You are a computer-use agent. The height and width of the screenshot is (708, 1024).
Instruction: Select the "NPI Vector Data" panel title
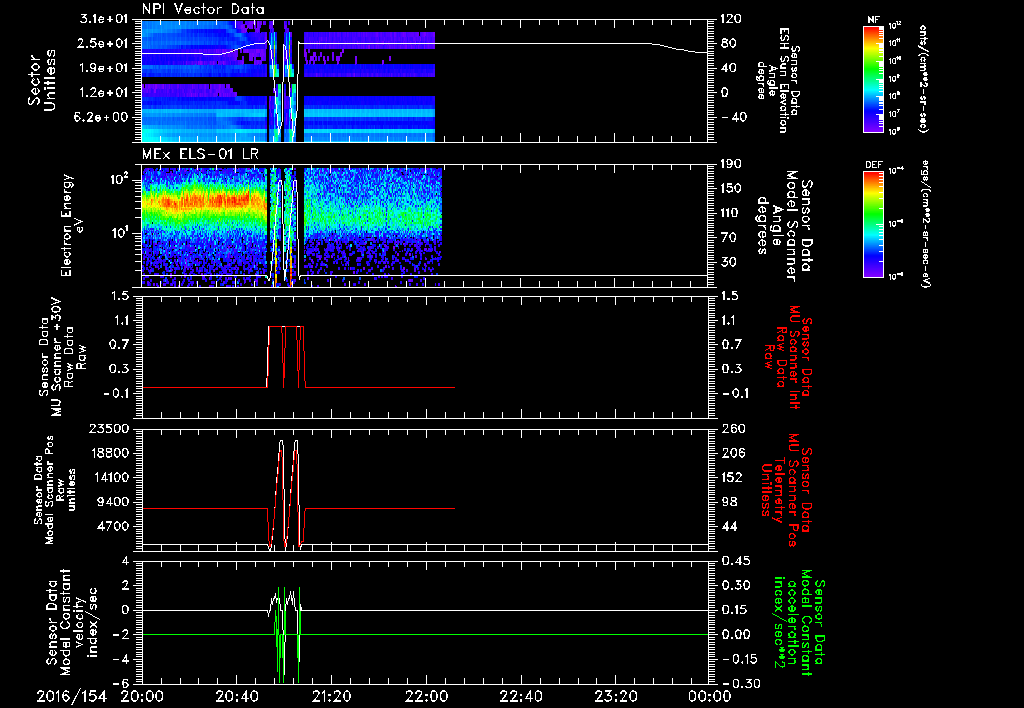tap(203, 9)
